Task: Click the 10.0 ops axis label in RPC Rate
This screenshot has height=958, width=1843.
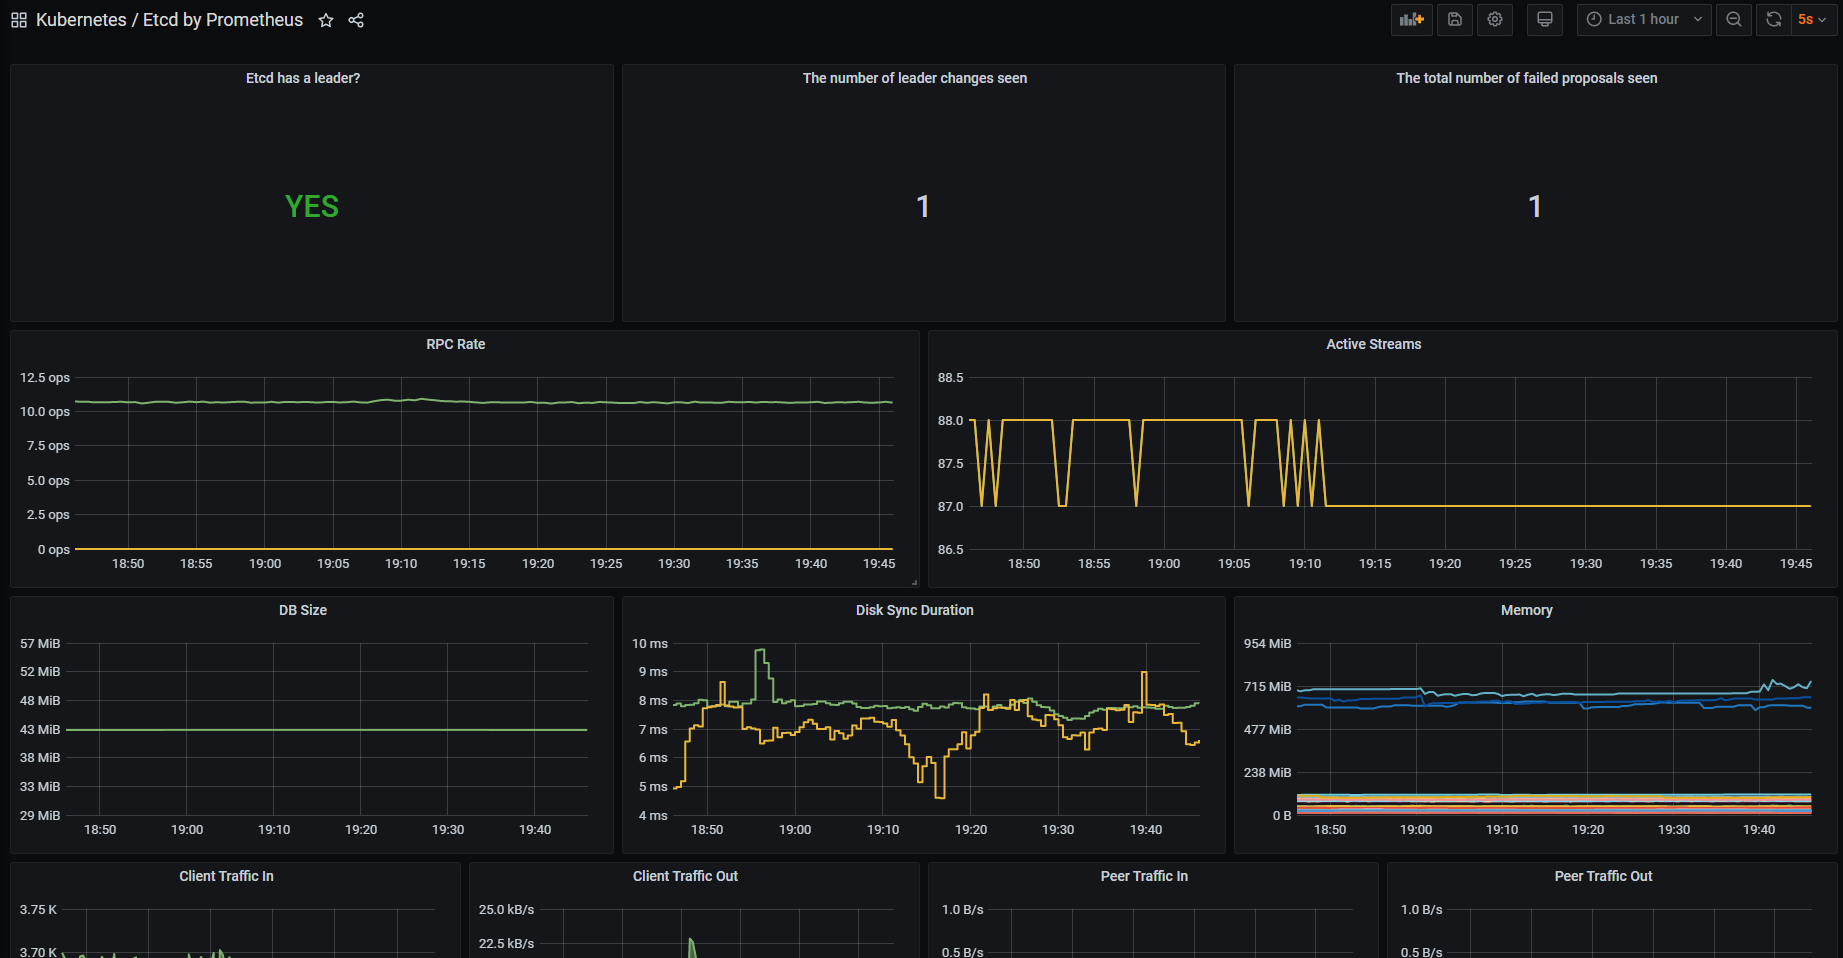Action: (45, 412)
